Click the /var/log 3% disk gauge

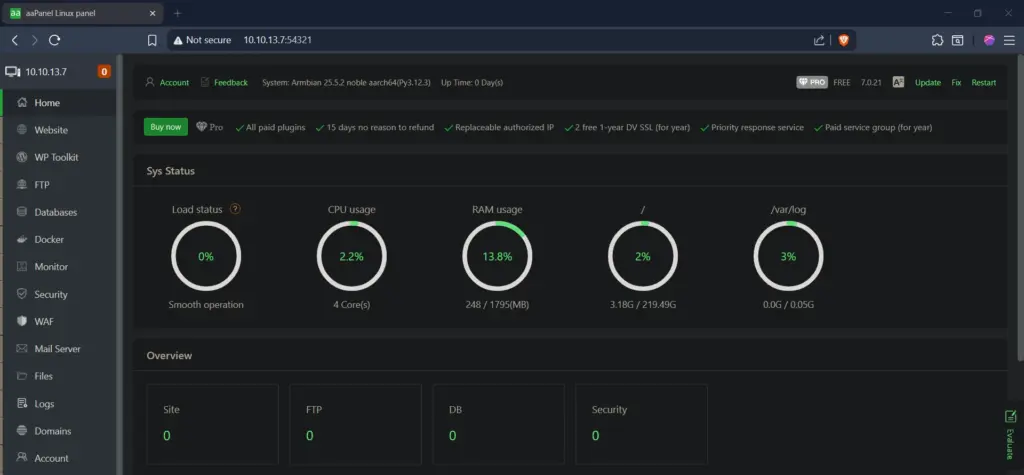click(788, 256)
